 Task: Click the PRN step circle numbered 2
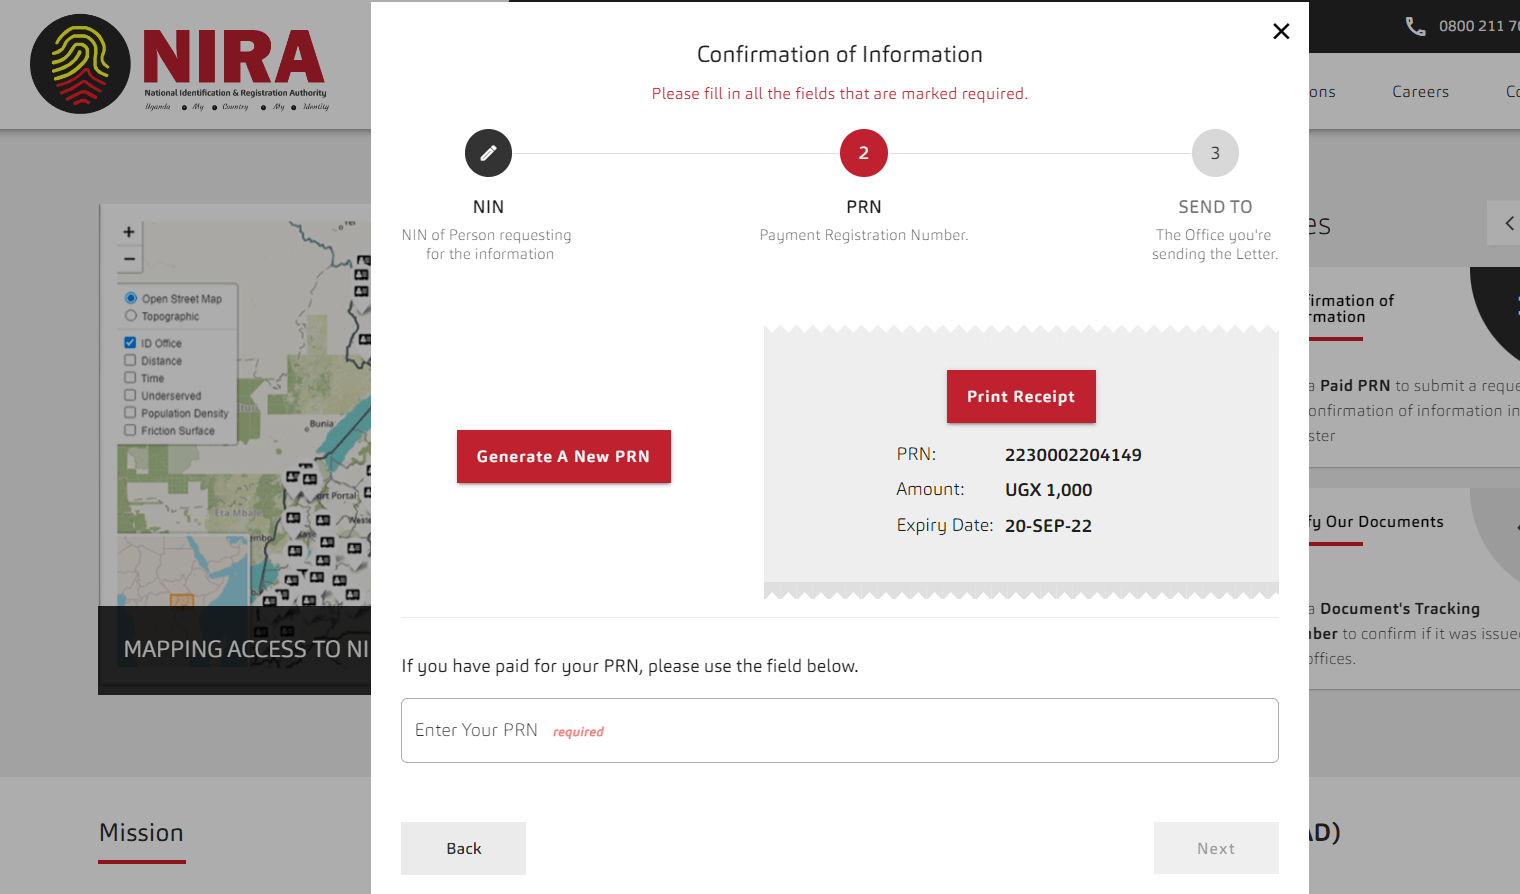863,152
